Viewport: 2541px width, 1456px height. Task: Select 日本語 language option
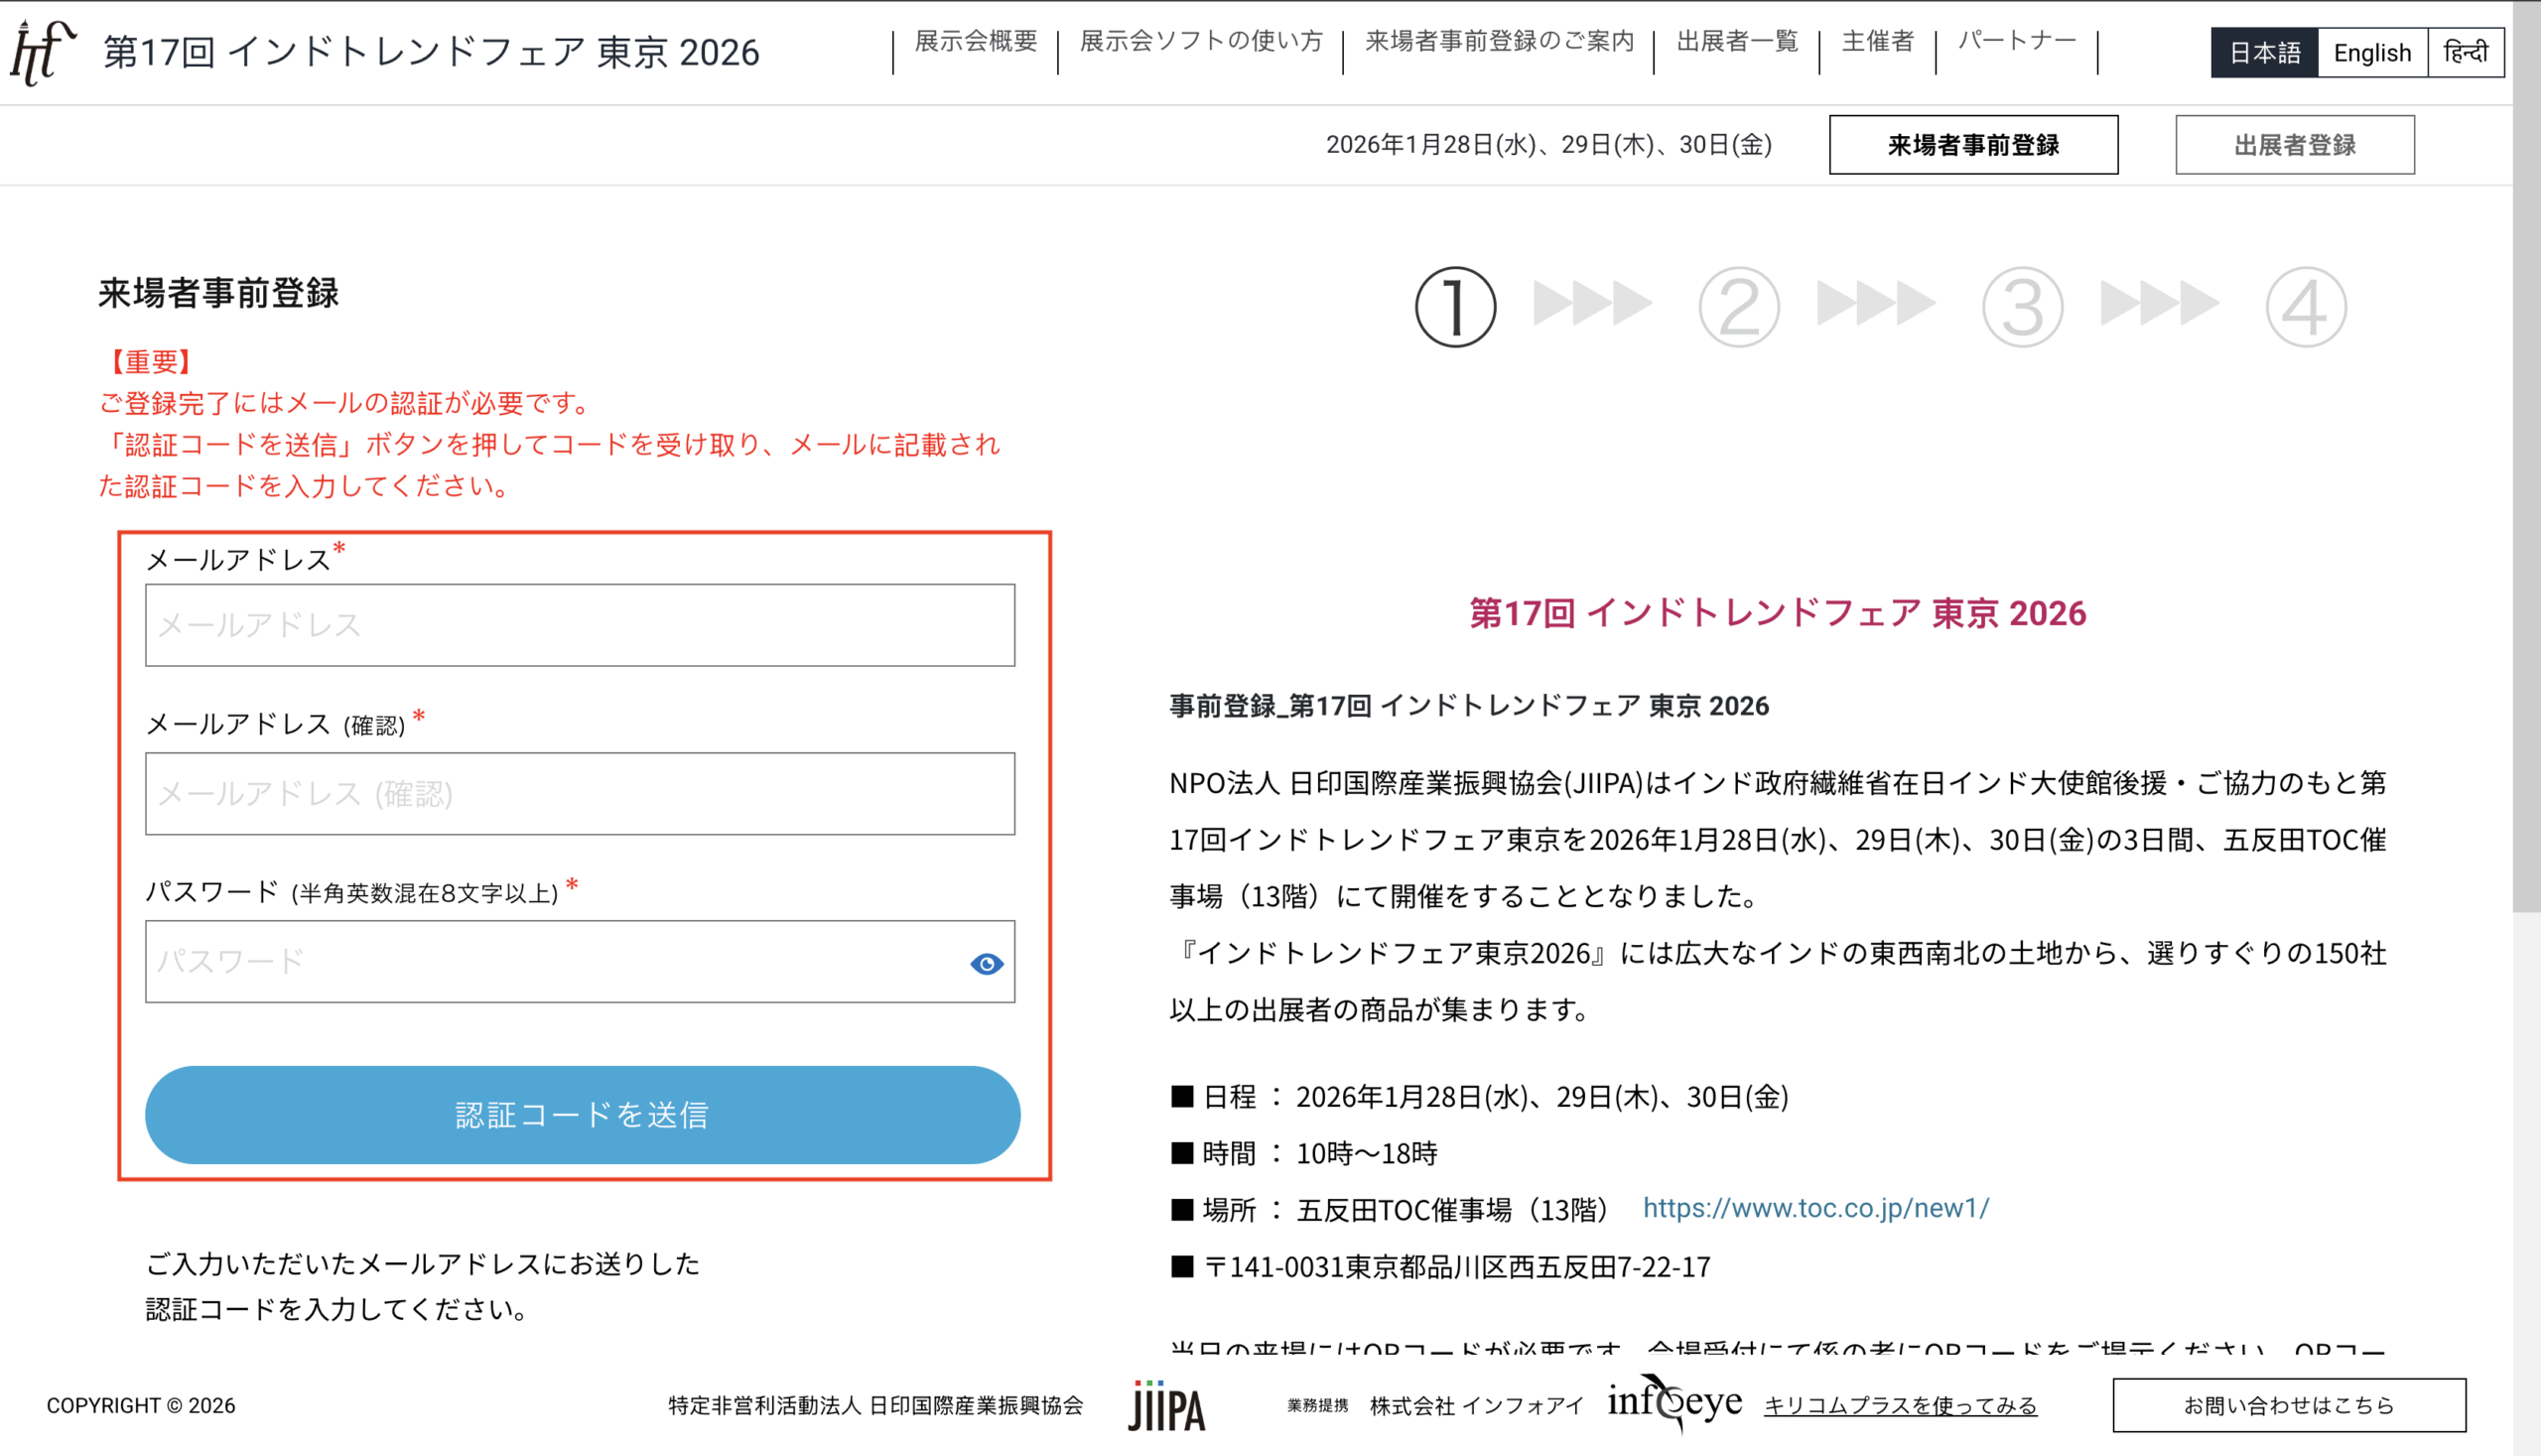click(x=2264, y=53)
